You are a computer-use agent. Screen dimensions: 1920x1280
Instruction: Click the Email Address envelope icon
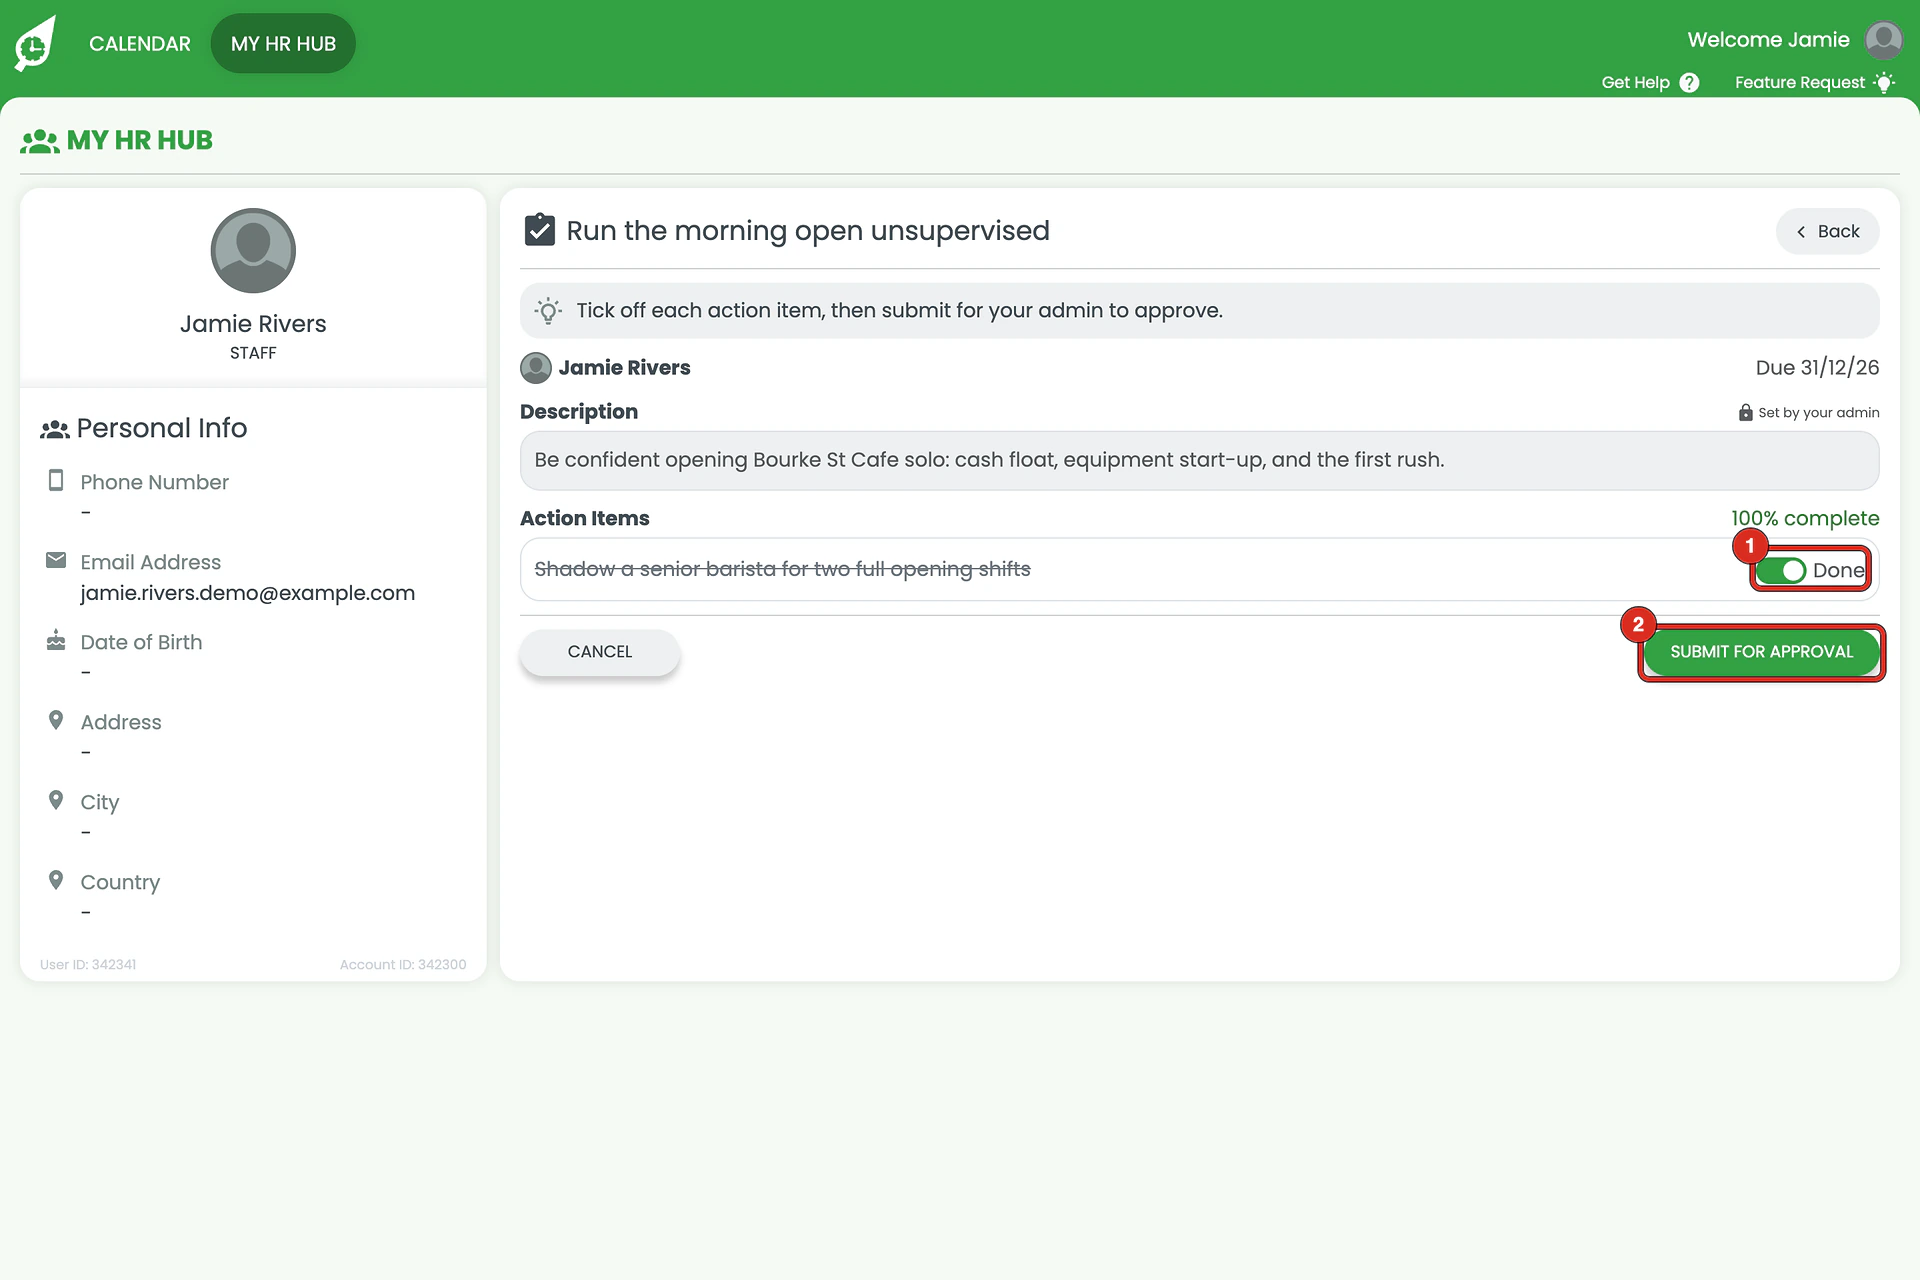click(56, 560)
